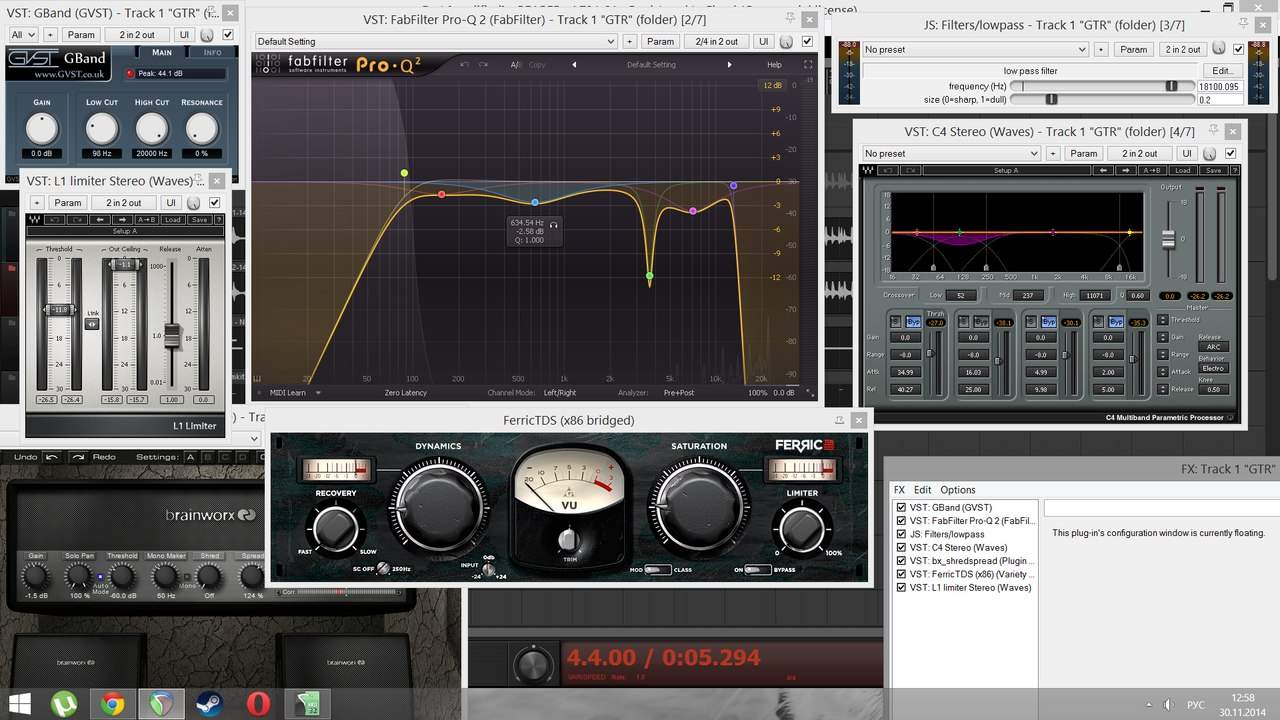Click the Opera browser taskbar icon

[x=258, y=703]
